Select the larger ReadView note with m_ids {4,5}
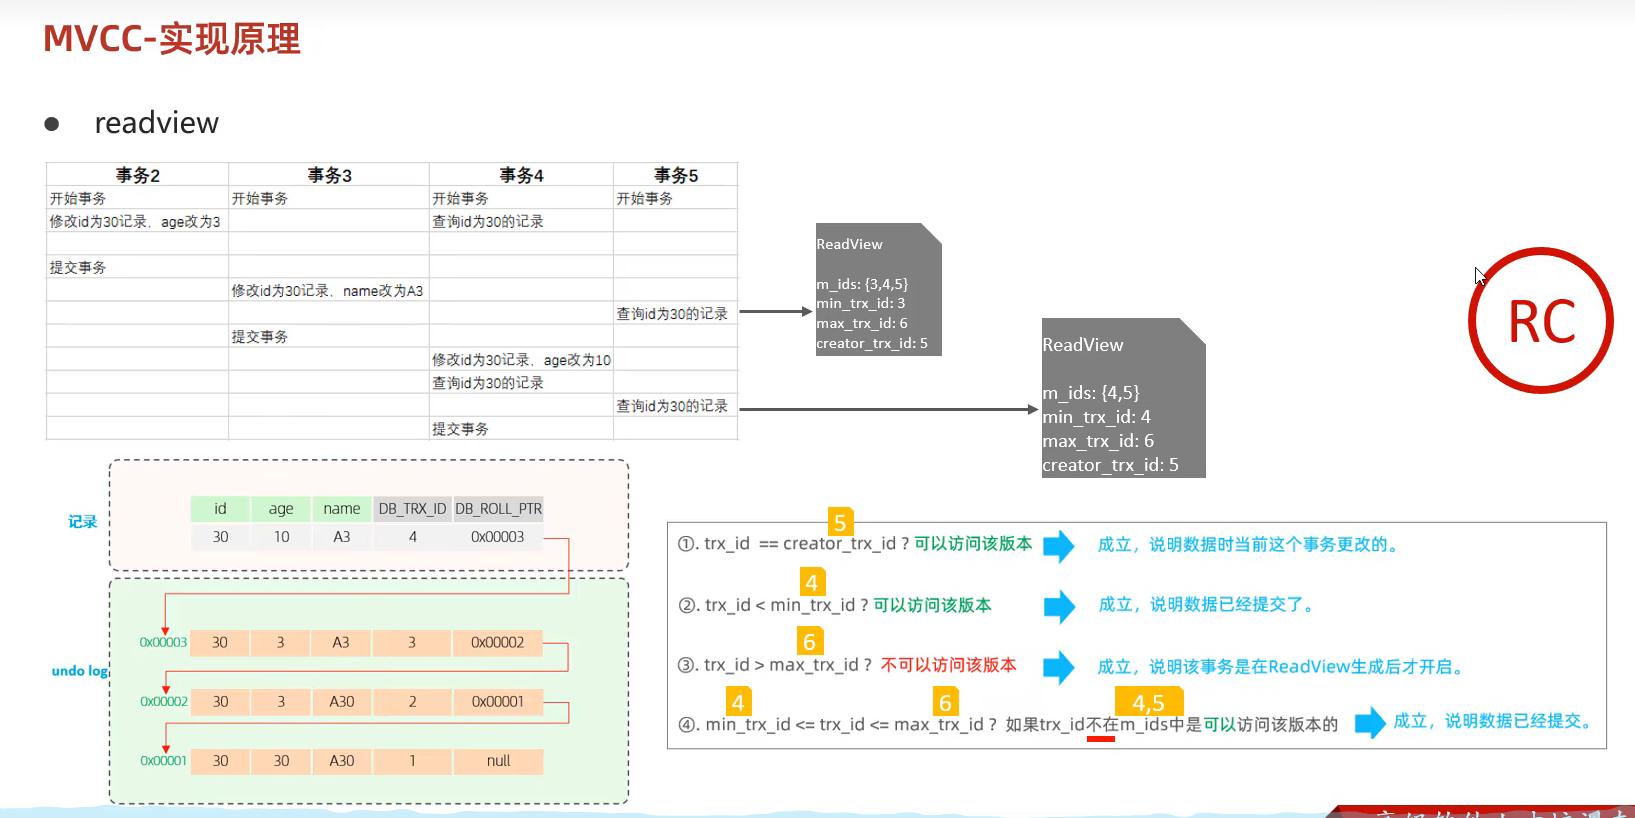This screenshot has width=1635, height=818. tap(1123, 398)
